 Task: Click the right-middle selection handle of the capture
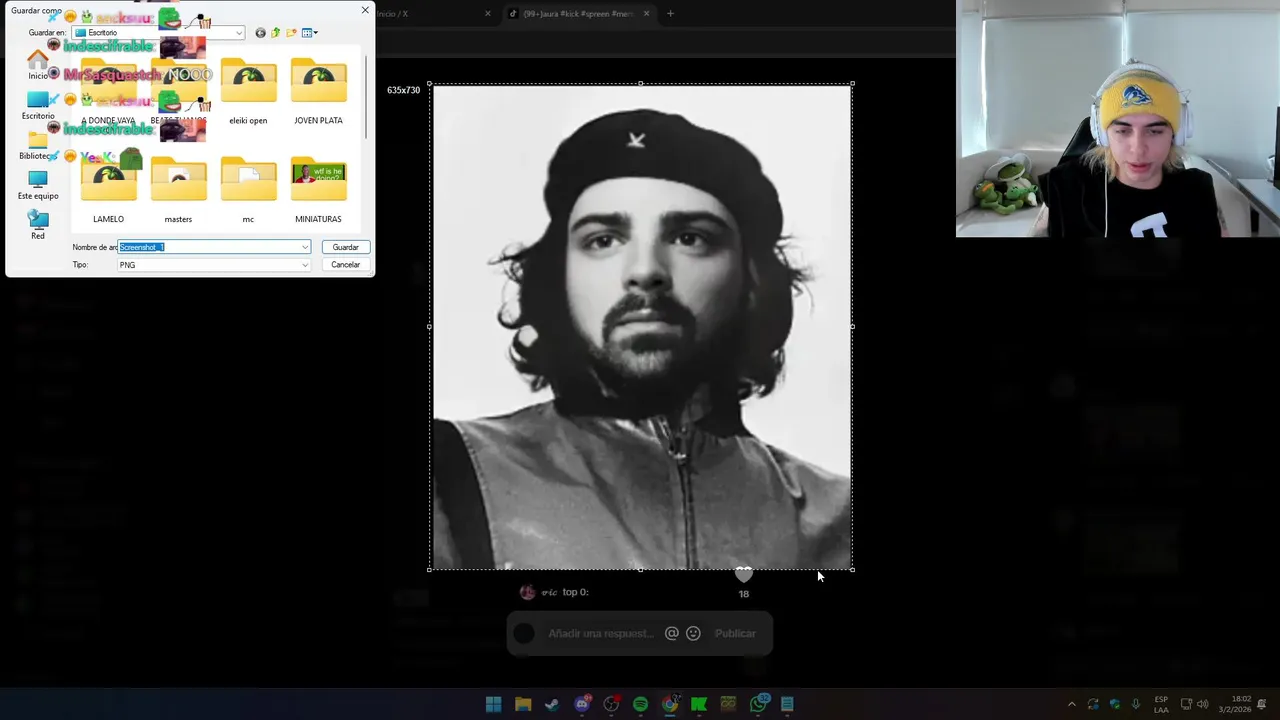pyautogui.click(x=852, y=326)
